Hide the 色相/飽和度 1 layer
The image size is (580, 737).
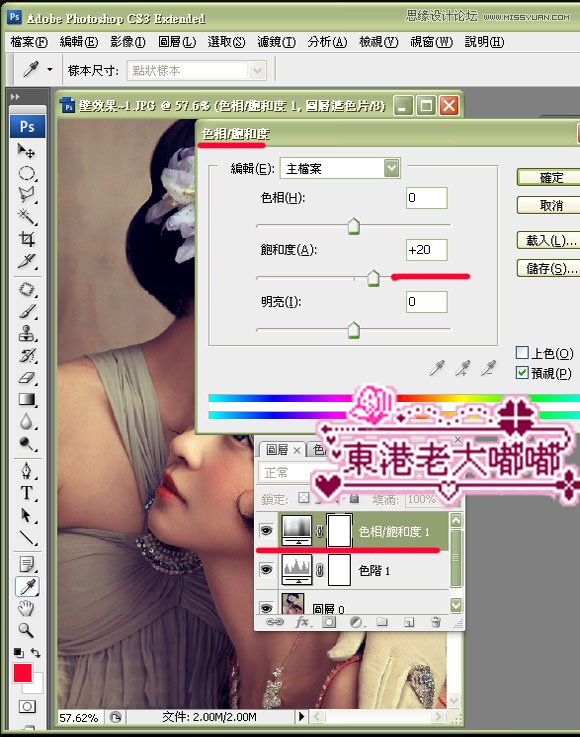coord(266,531)
